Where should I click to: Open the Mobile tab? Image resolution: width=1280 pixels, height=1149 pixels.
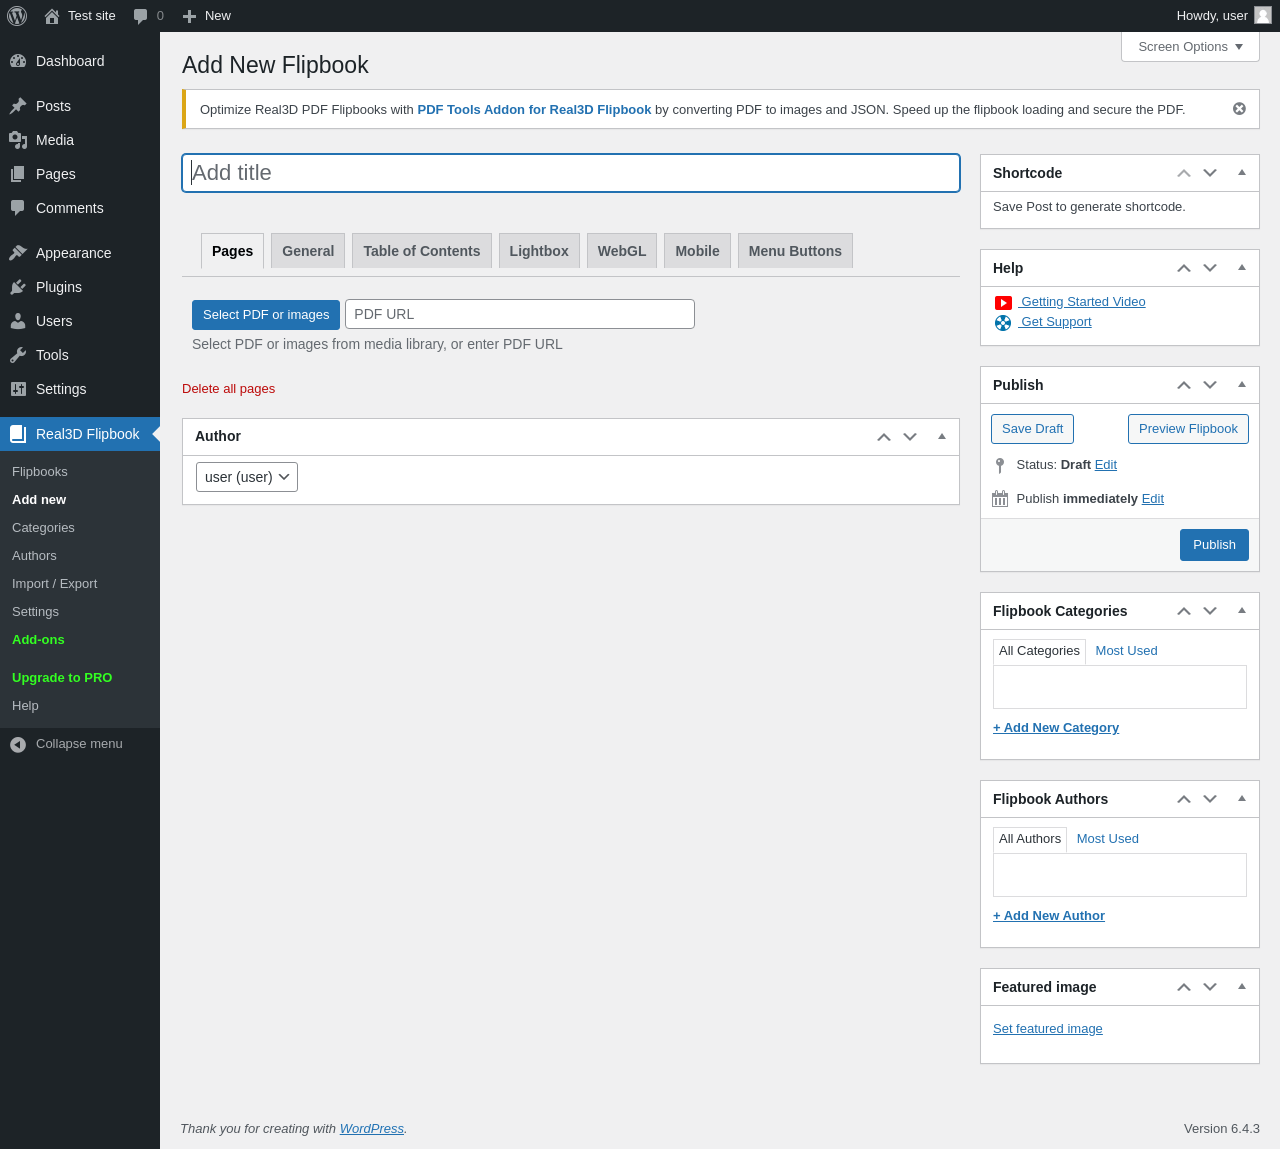pyautogui.click(x=697, y=251)
